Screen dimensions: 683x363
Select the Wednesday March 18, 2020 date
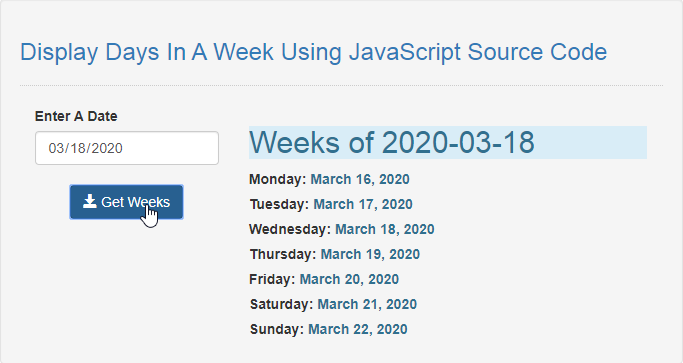tap(385, 229)
